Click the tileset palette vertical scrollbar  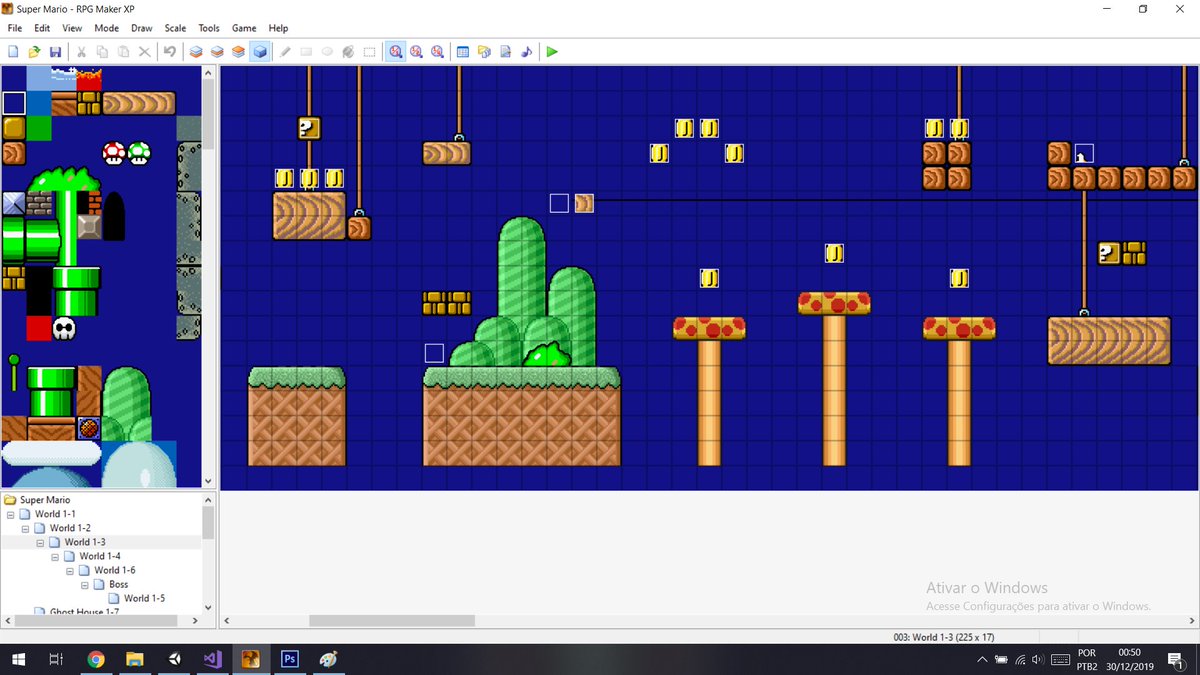[208, 277]
